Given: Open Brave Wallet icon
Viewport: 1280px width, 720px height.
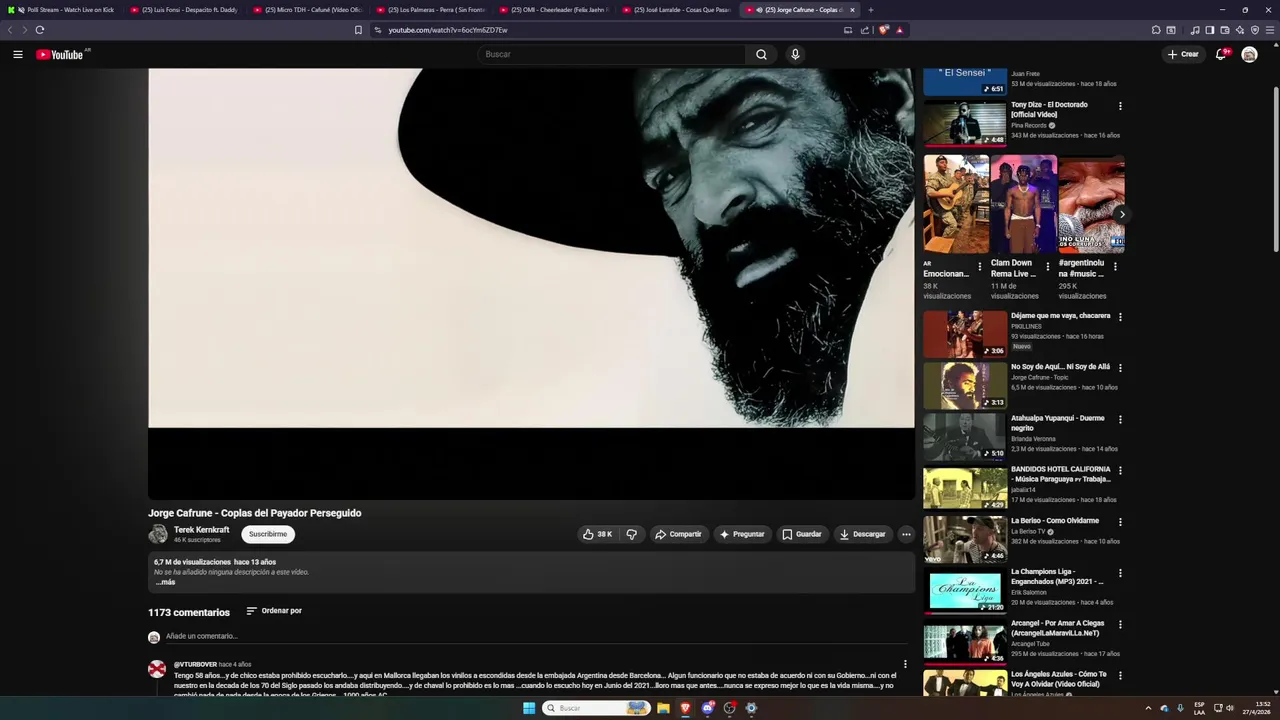Looking at the screenshot, I should click(x=1225, y=30).
